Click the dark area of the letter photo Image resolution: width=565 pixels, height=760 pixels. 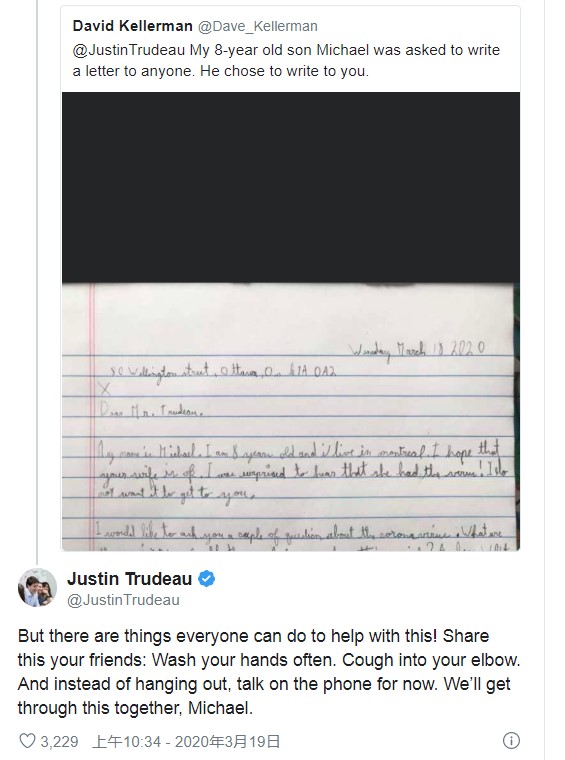click(x=291, y=187)
